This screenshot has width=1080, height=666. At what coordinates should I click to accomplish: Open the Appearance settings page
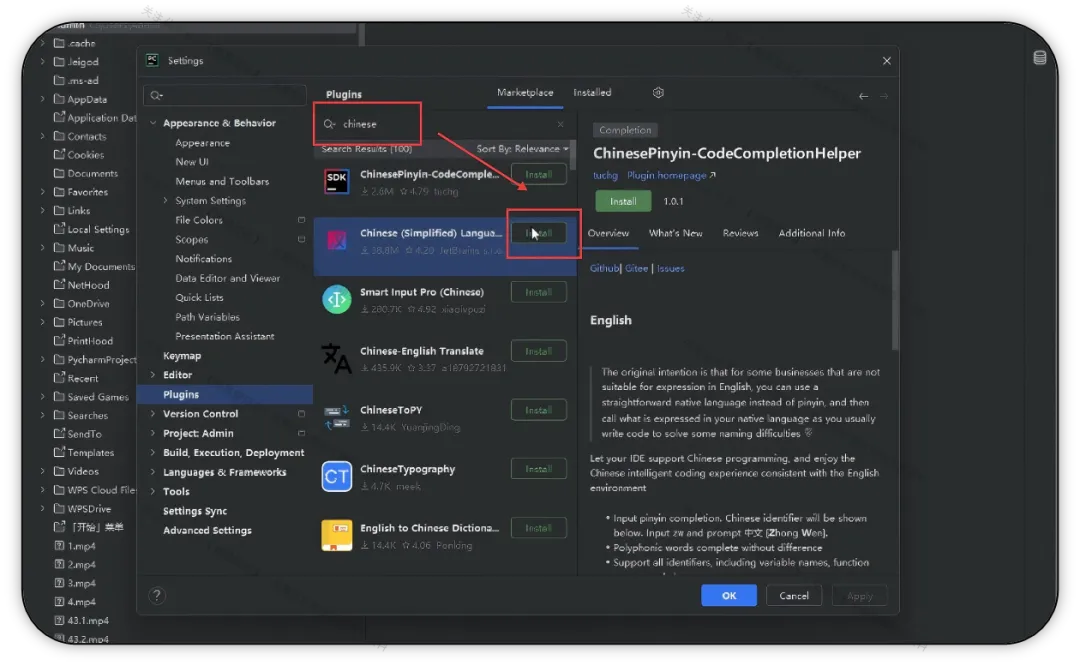coord(202,143)
